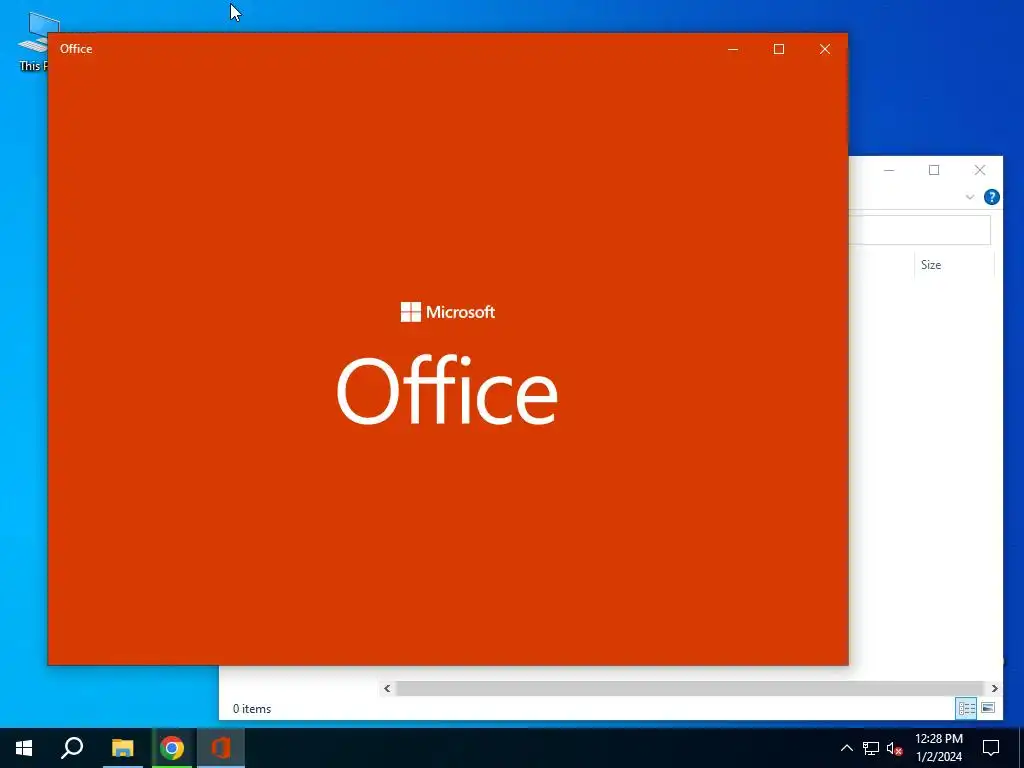Close the File Explorer window

click(x=980, y=170)
